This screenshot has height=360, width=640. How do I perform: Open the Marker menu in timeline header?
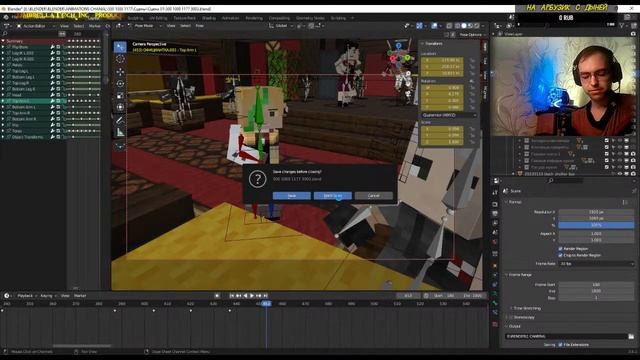click(x=80, y=296)
